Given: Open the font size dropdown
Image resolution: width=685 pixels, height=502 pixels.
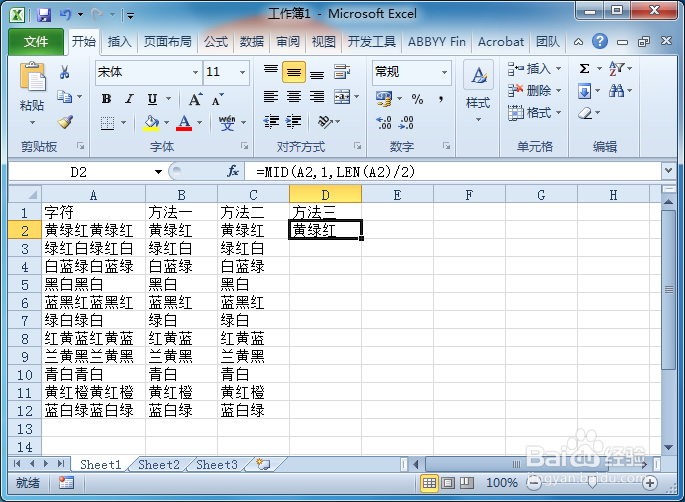Looking at the screenshot, I should click(x=242, y=72).
